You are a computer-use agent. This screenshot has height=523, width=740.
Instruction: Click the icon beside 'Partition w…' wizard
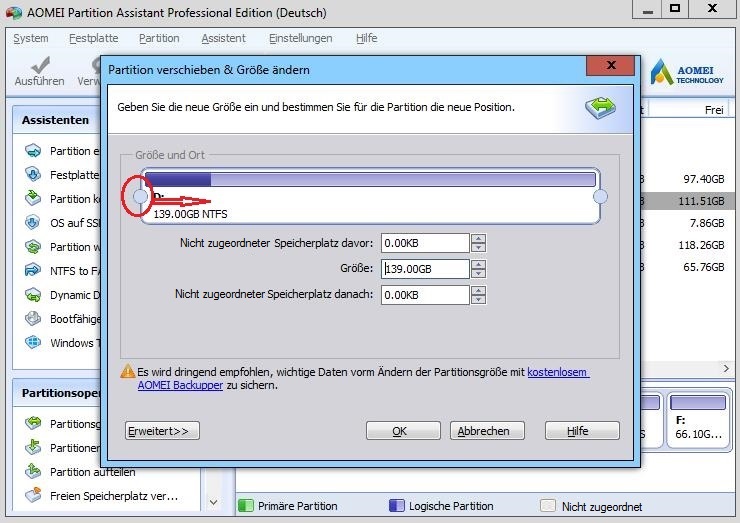point(33,246)
